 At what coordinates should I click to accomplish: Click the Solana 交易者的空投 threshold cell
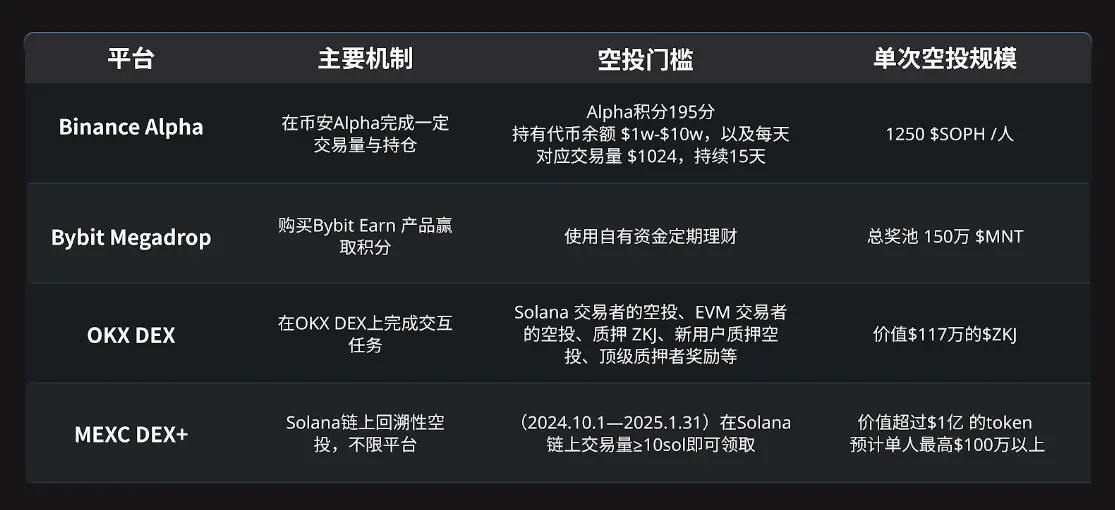coord(651,334)
